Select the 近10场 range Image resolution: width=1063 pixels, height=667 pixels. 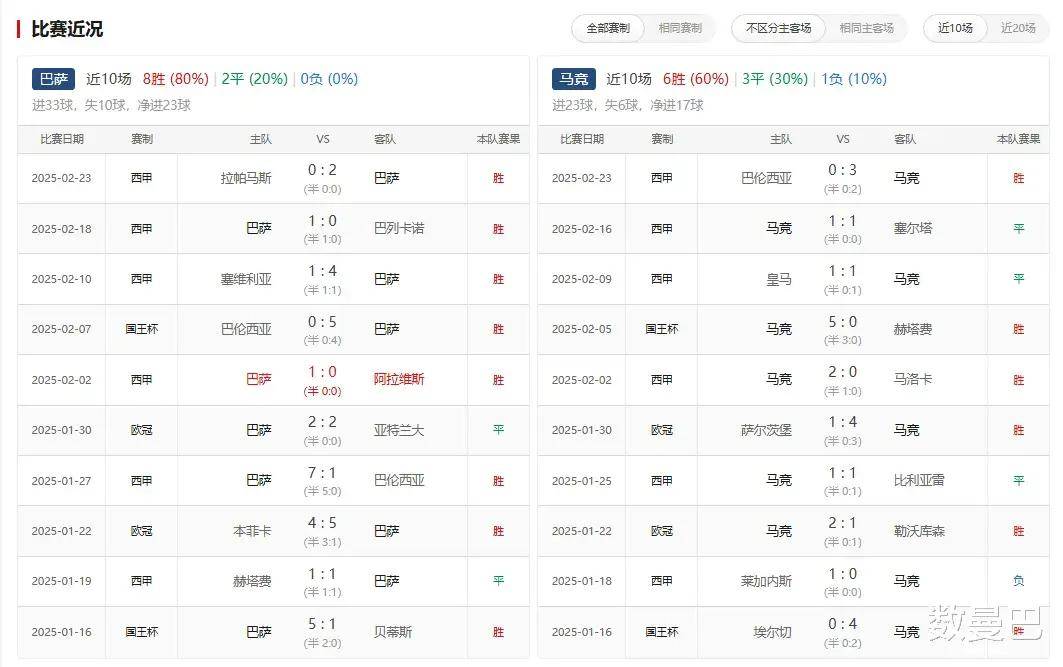coord(955,28)
